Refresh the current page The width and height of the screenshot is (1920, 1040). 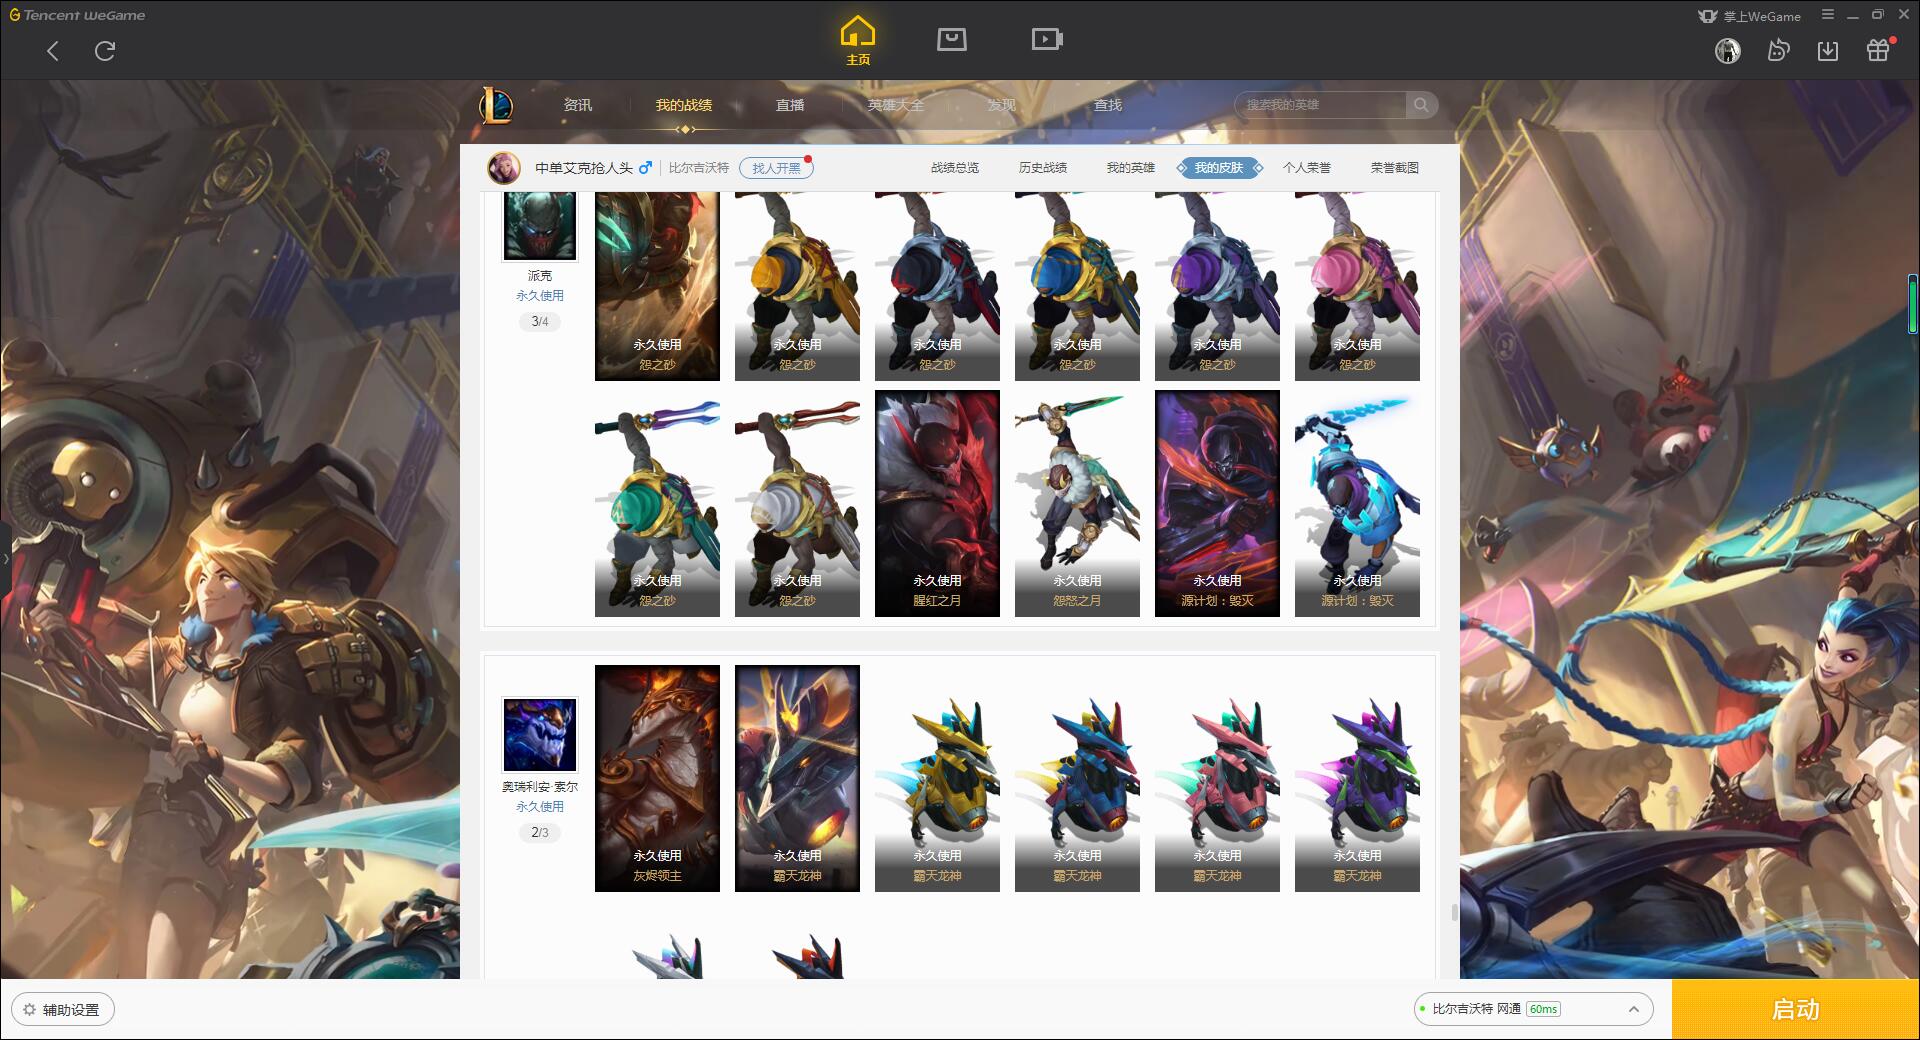[x=105, y=51]
